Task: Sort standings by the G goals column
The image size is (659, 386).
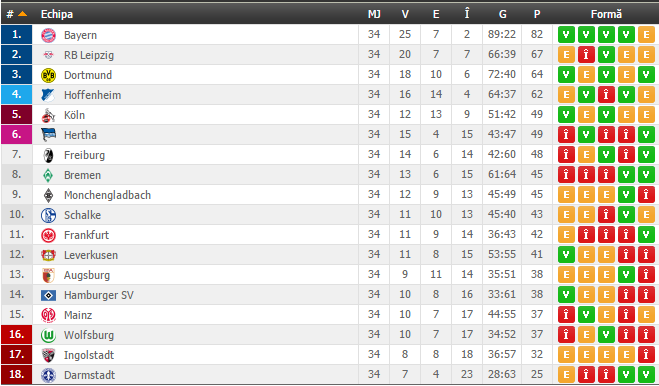Action: (502, 14)
